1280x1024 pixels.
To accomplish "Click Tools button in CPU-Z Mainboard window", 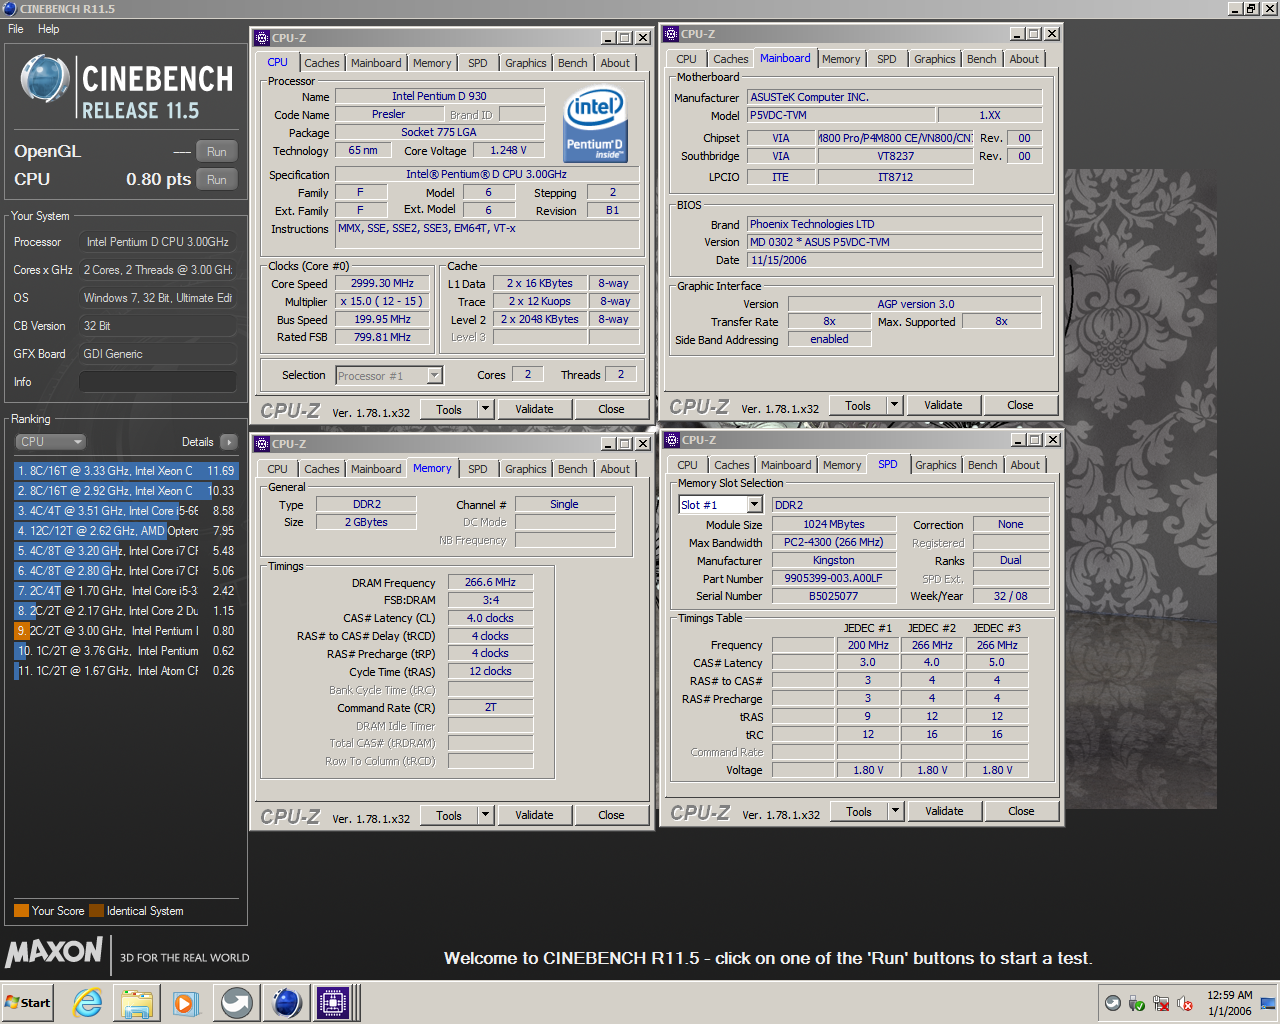I will coord(858,406).
